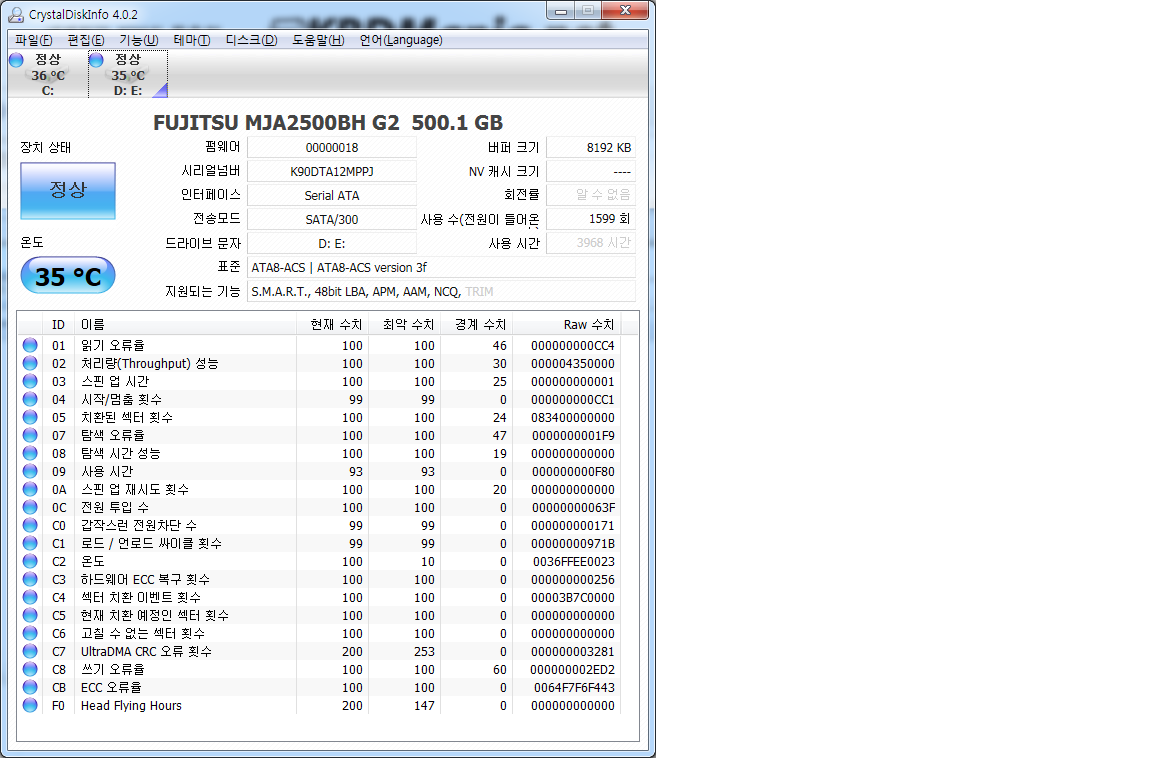Screen dimensions: 1152x758
Task: Click the status icon for 03 스핀 업 시간
Action: 30,380
